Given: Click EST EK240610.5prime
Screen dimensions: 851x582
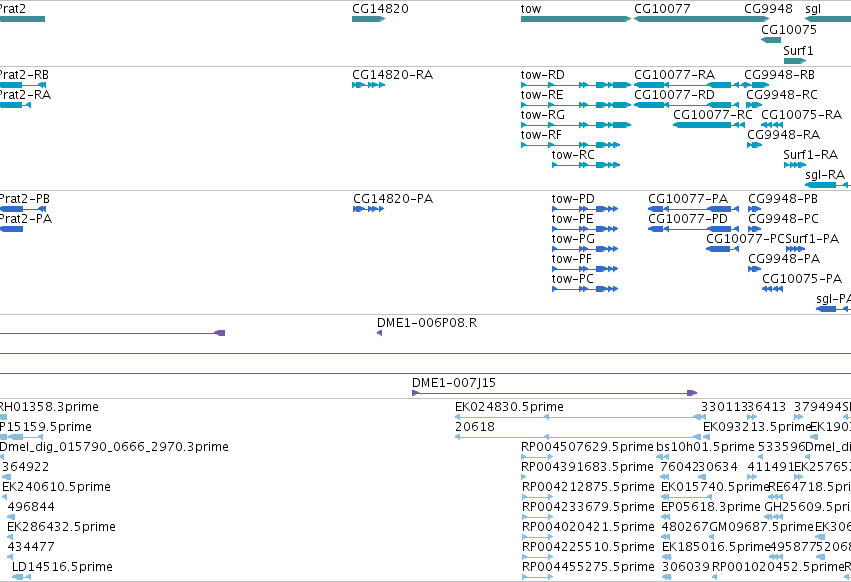Looking at the screenshot, I should 4,497.
